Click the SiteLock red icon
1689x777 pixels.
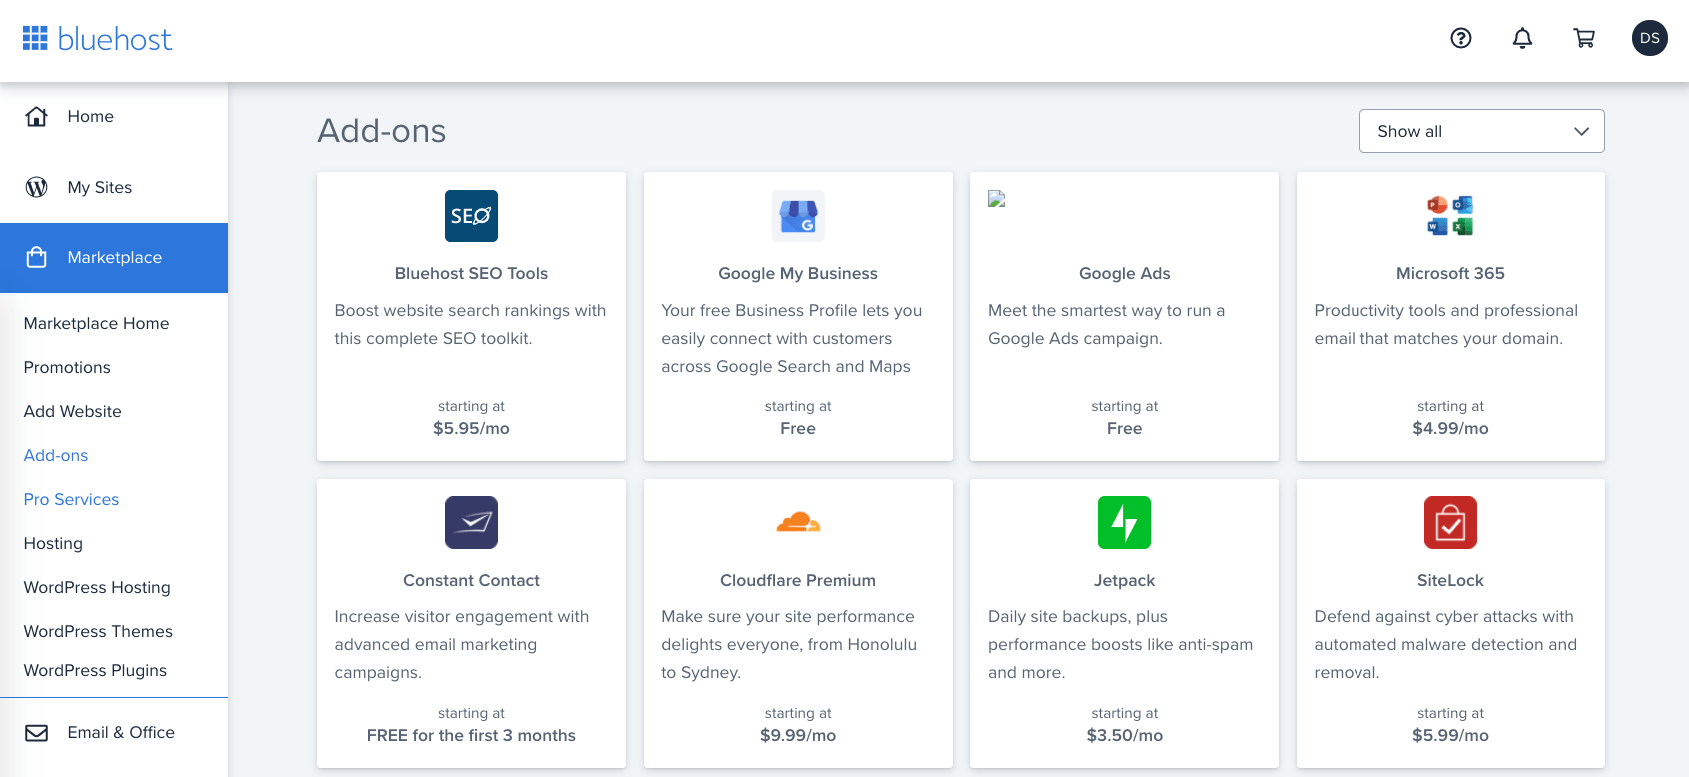pyautogui.click(x=1450, y=523)
